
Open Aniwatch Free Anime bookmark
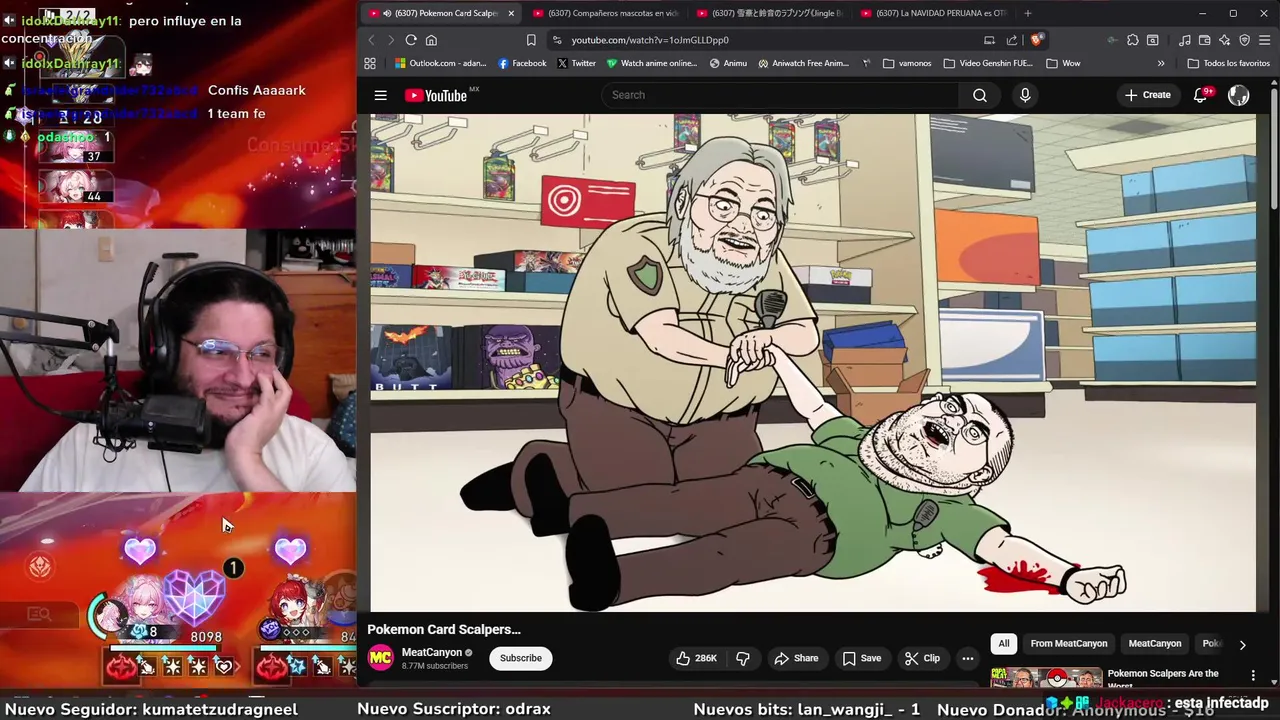pyautogui.click(x=804, y=63)
